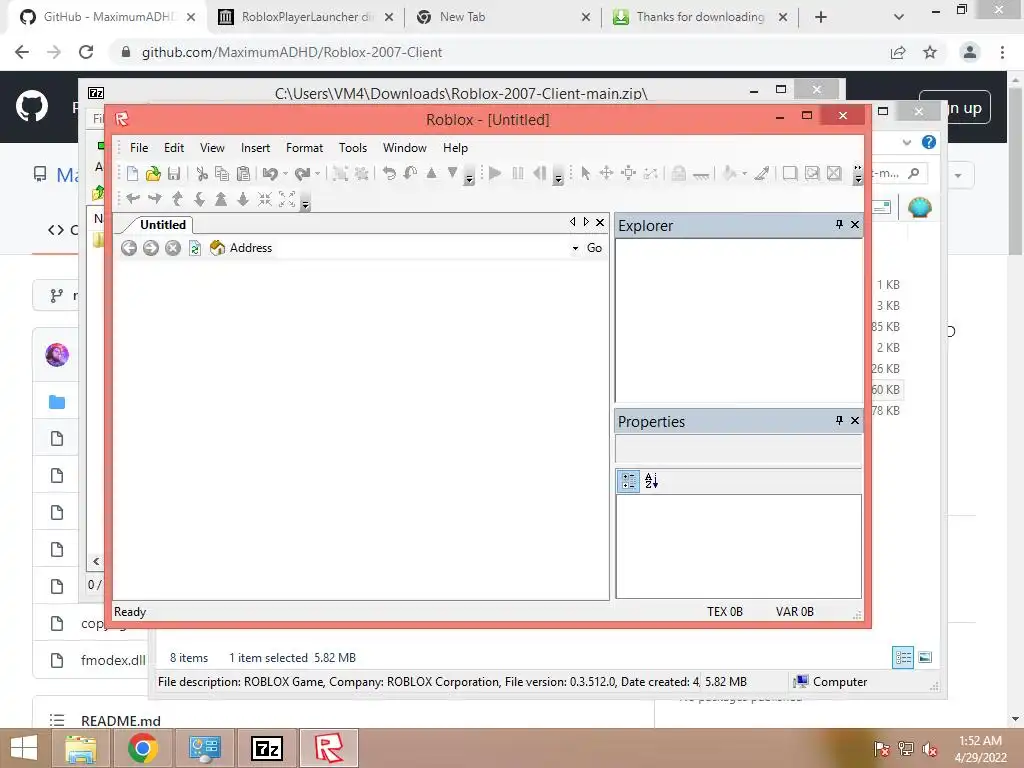Open the Address history dropdown arrow
The image size is (1024, 768).
575,248
